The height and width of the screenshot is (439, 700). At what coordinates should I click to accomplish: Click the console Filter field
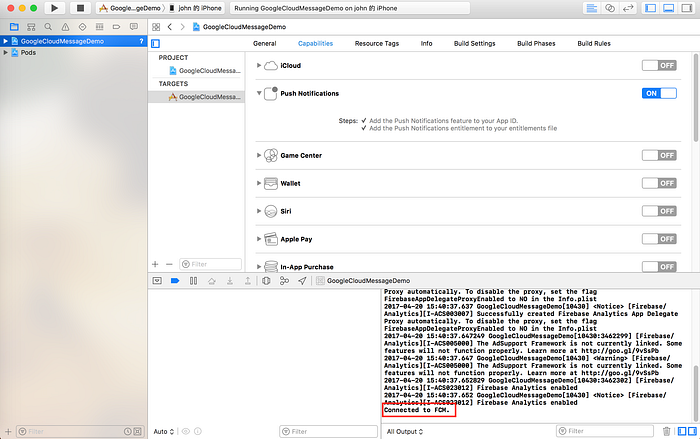click(x=604, y=431)
